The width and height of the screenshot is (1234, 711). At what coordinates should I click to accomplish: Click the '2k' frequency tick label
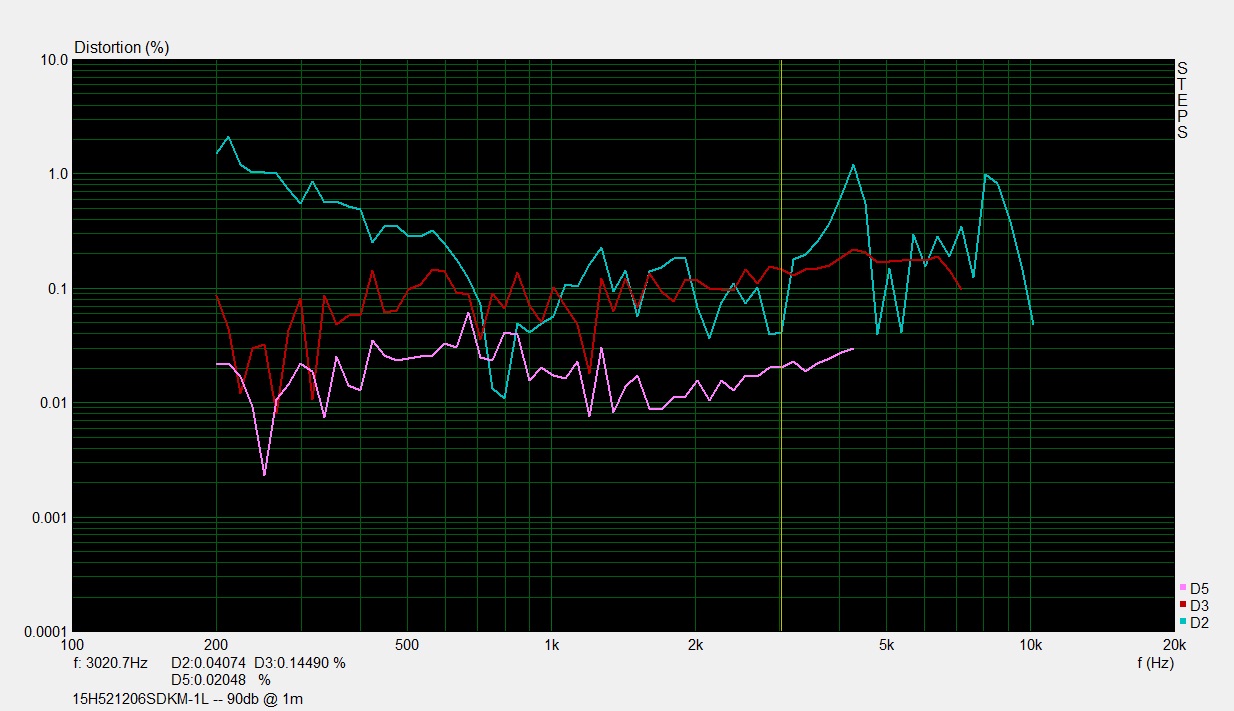click(x=696, y=645)
